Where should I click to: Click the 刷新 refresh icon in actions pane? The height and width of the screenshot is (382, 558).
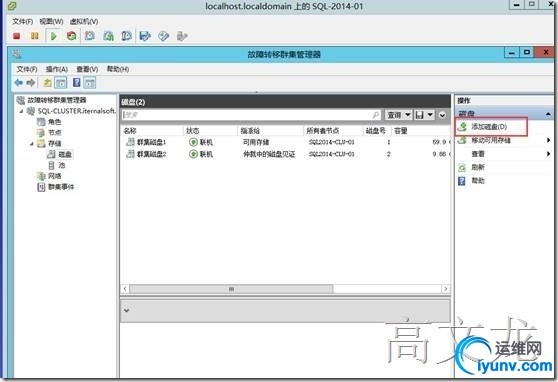pos(462,167)
